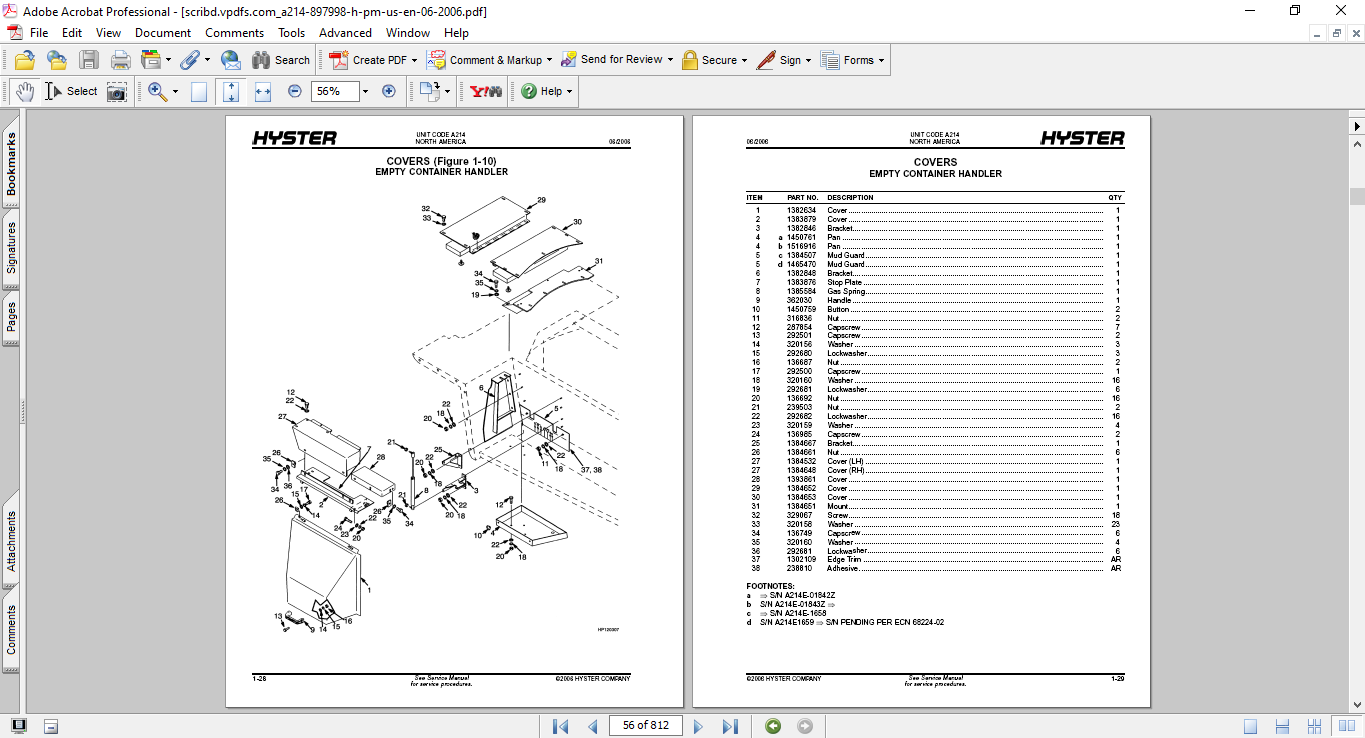Screen dimensions: 1365x738
Task: Open the Bookmarks side tab
Action: [x=12, y=166]
